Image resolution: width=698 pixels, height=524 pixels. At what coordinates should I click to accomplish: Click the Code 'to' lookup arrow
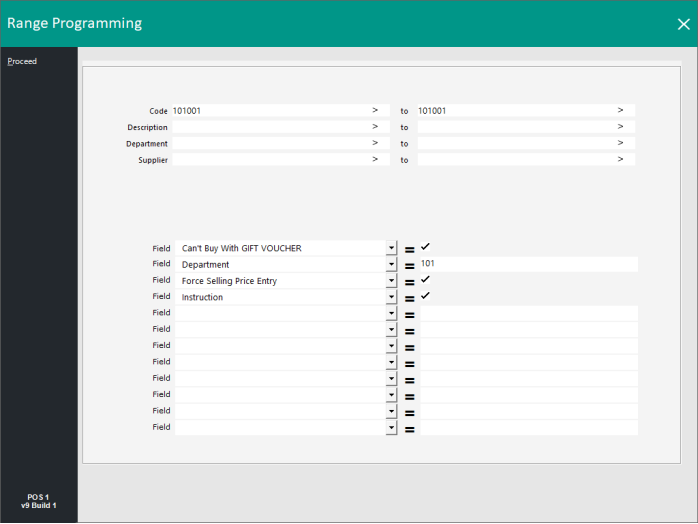[x=620, y=110]
